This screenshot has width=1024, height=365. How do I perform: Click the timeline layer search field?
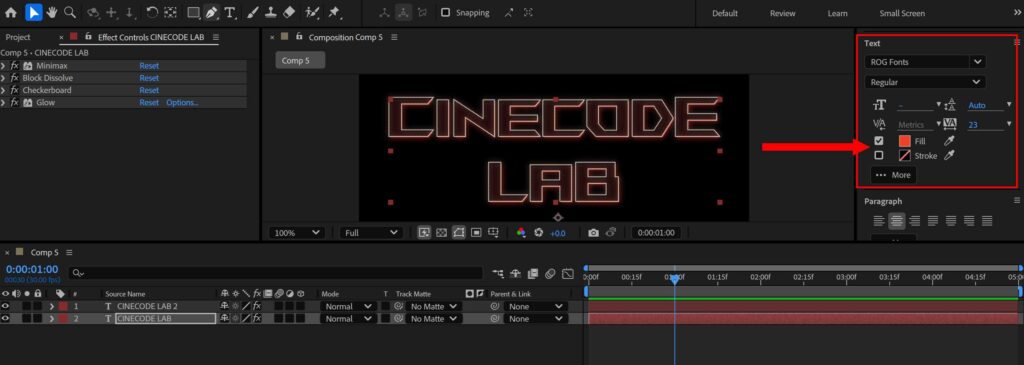pos(276,274)
